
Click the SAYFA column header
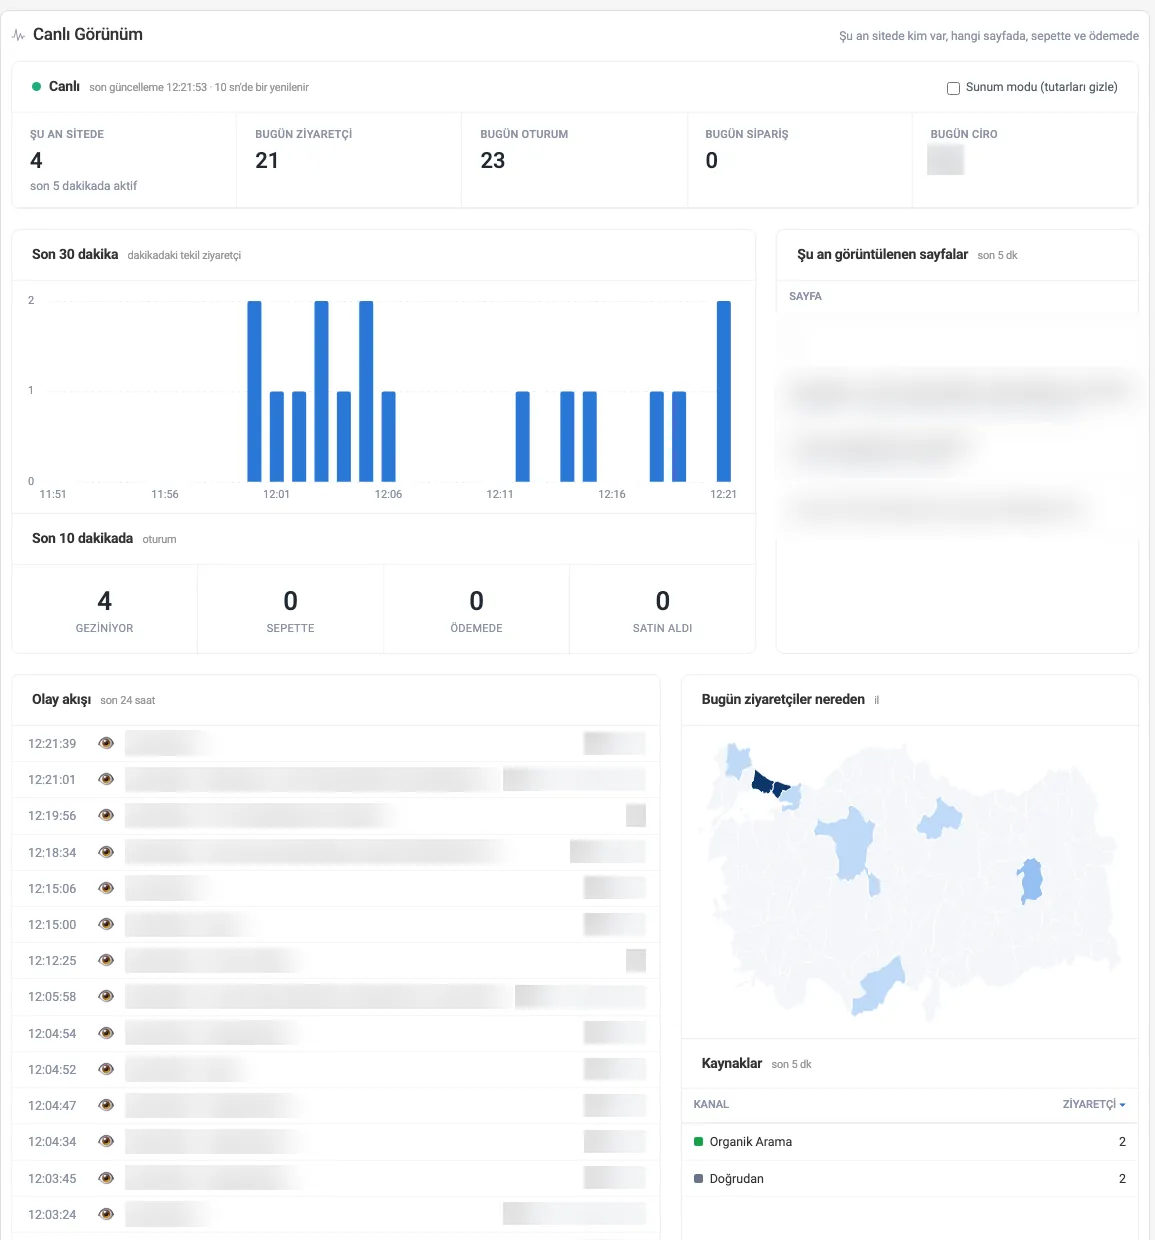coord(805,296)
